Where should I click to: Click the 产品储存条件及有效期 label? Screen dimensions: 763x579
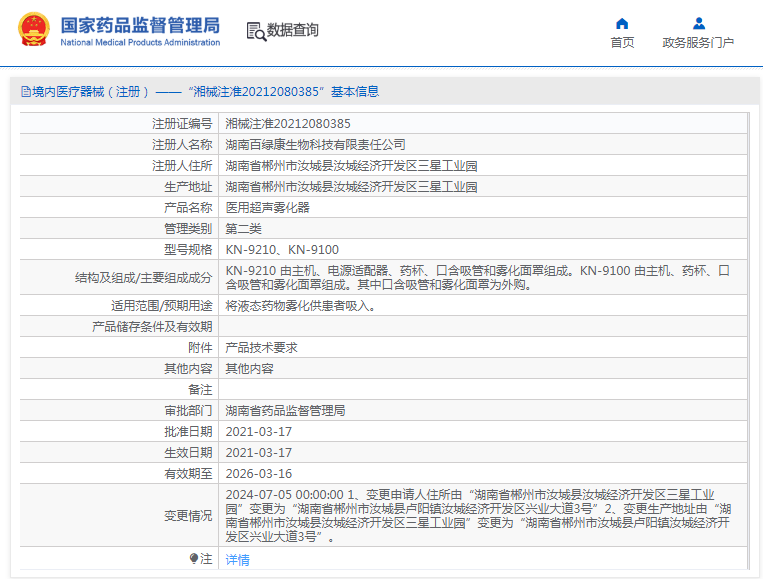pyautogui.click(x=152, y=326)
